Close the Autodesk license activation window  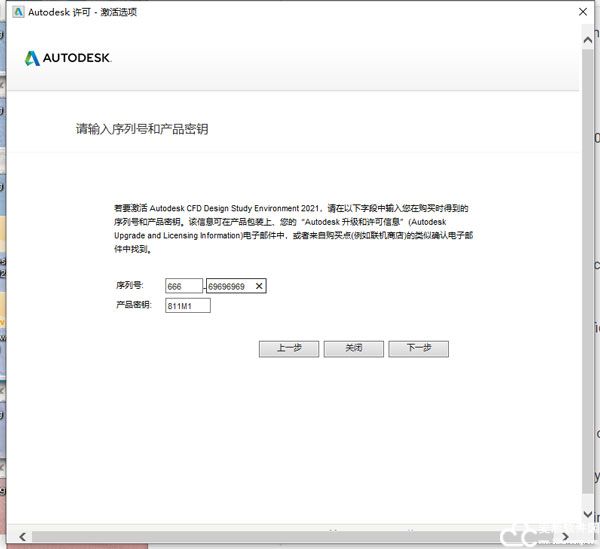pyautogui.click(x=583, y=12)
